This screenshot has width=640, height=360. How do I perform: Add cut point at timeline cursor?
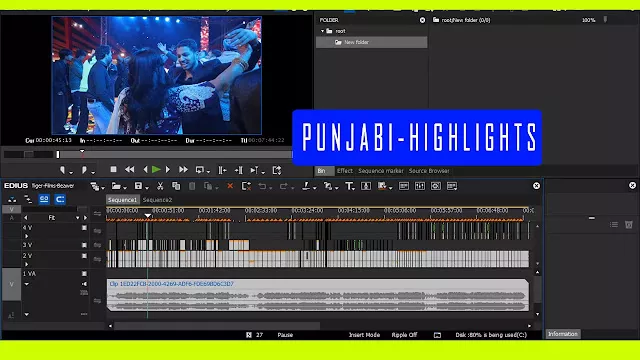(306, 186)
